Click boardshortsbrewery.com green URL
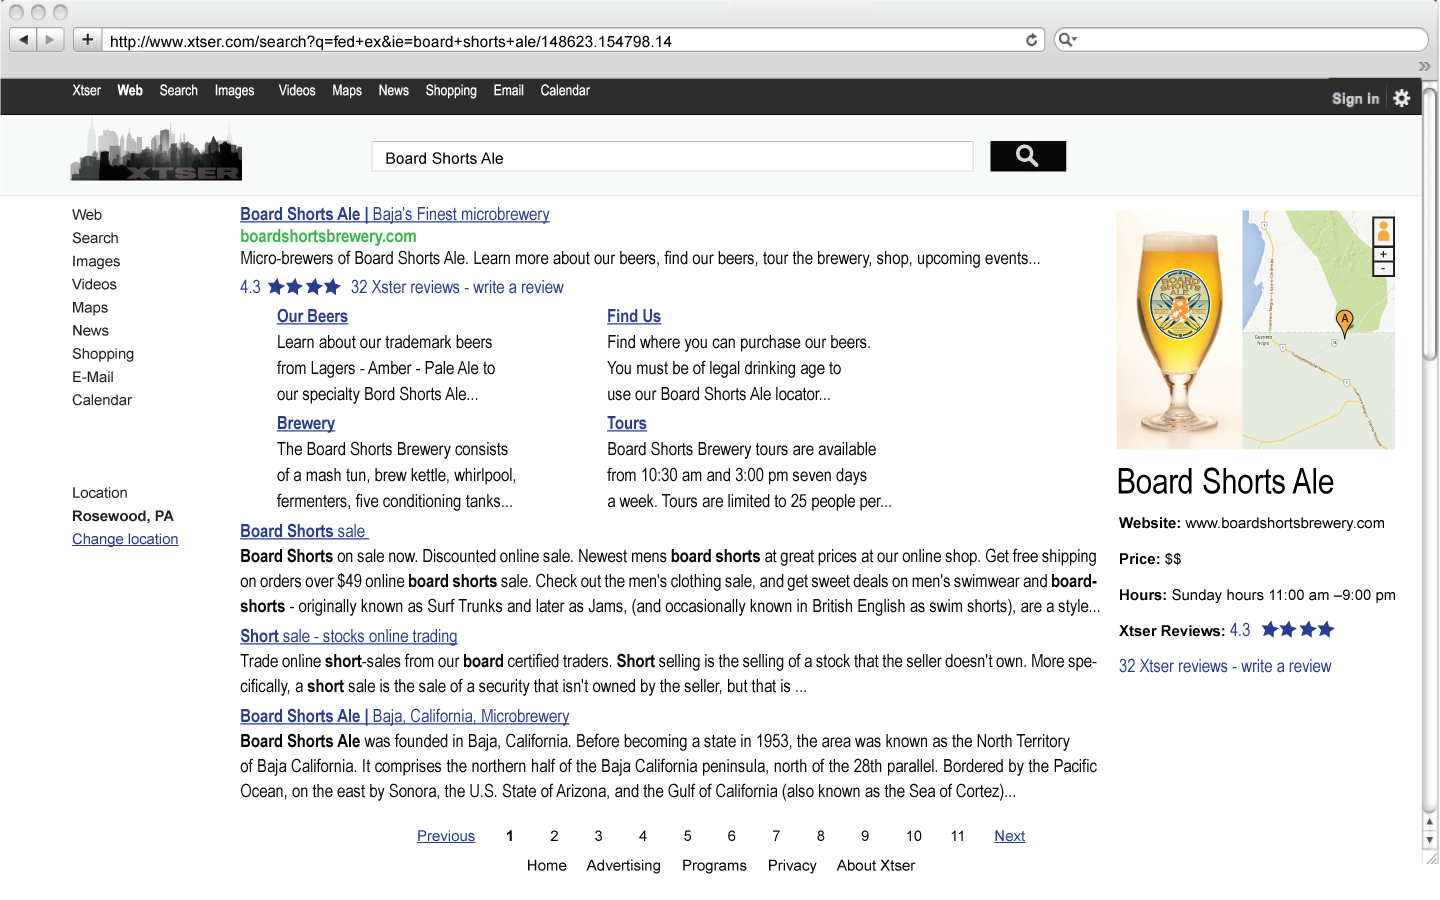This screenshot has width=1440, height=900. click(x=328, y=236)
